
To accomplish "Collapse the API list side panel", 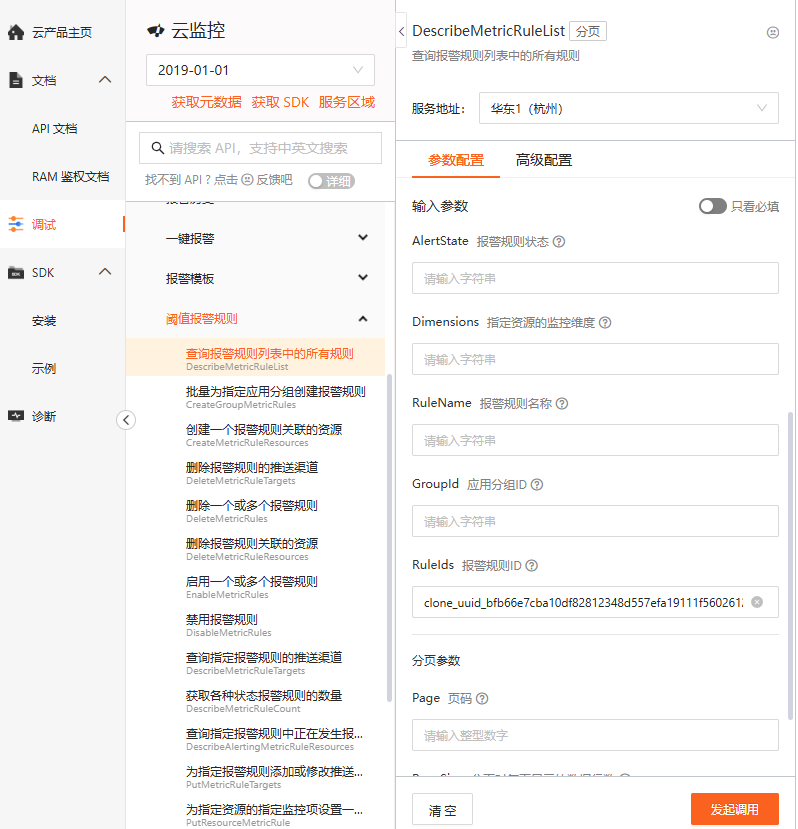I will [x=401, y=31].
